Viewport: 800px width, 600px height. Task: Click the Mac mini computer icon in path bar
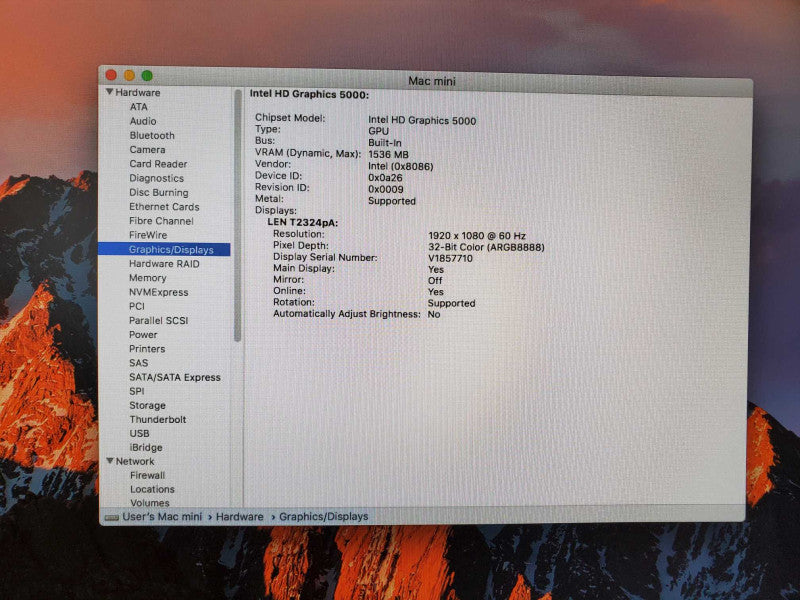112,517
